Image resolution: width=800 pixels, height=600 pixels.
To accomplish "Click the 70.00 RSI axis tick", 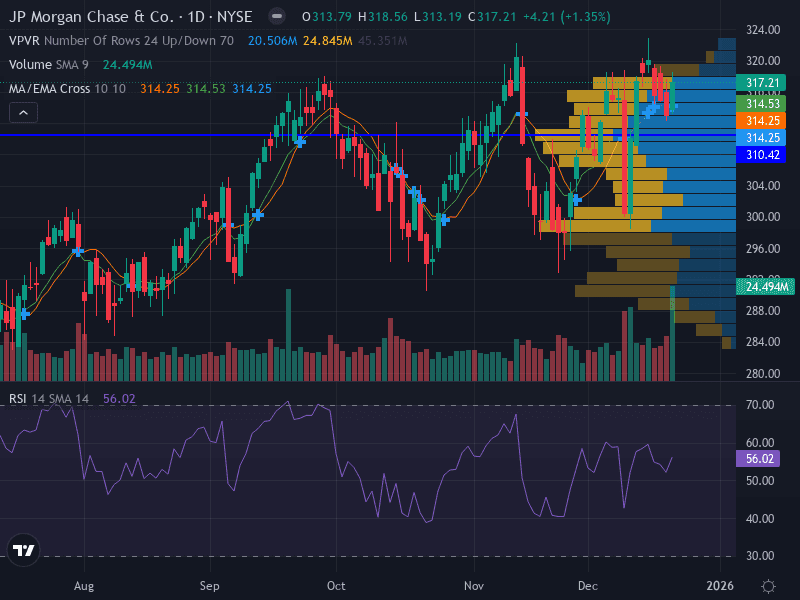I will pos(760,405).
